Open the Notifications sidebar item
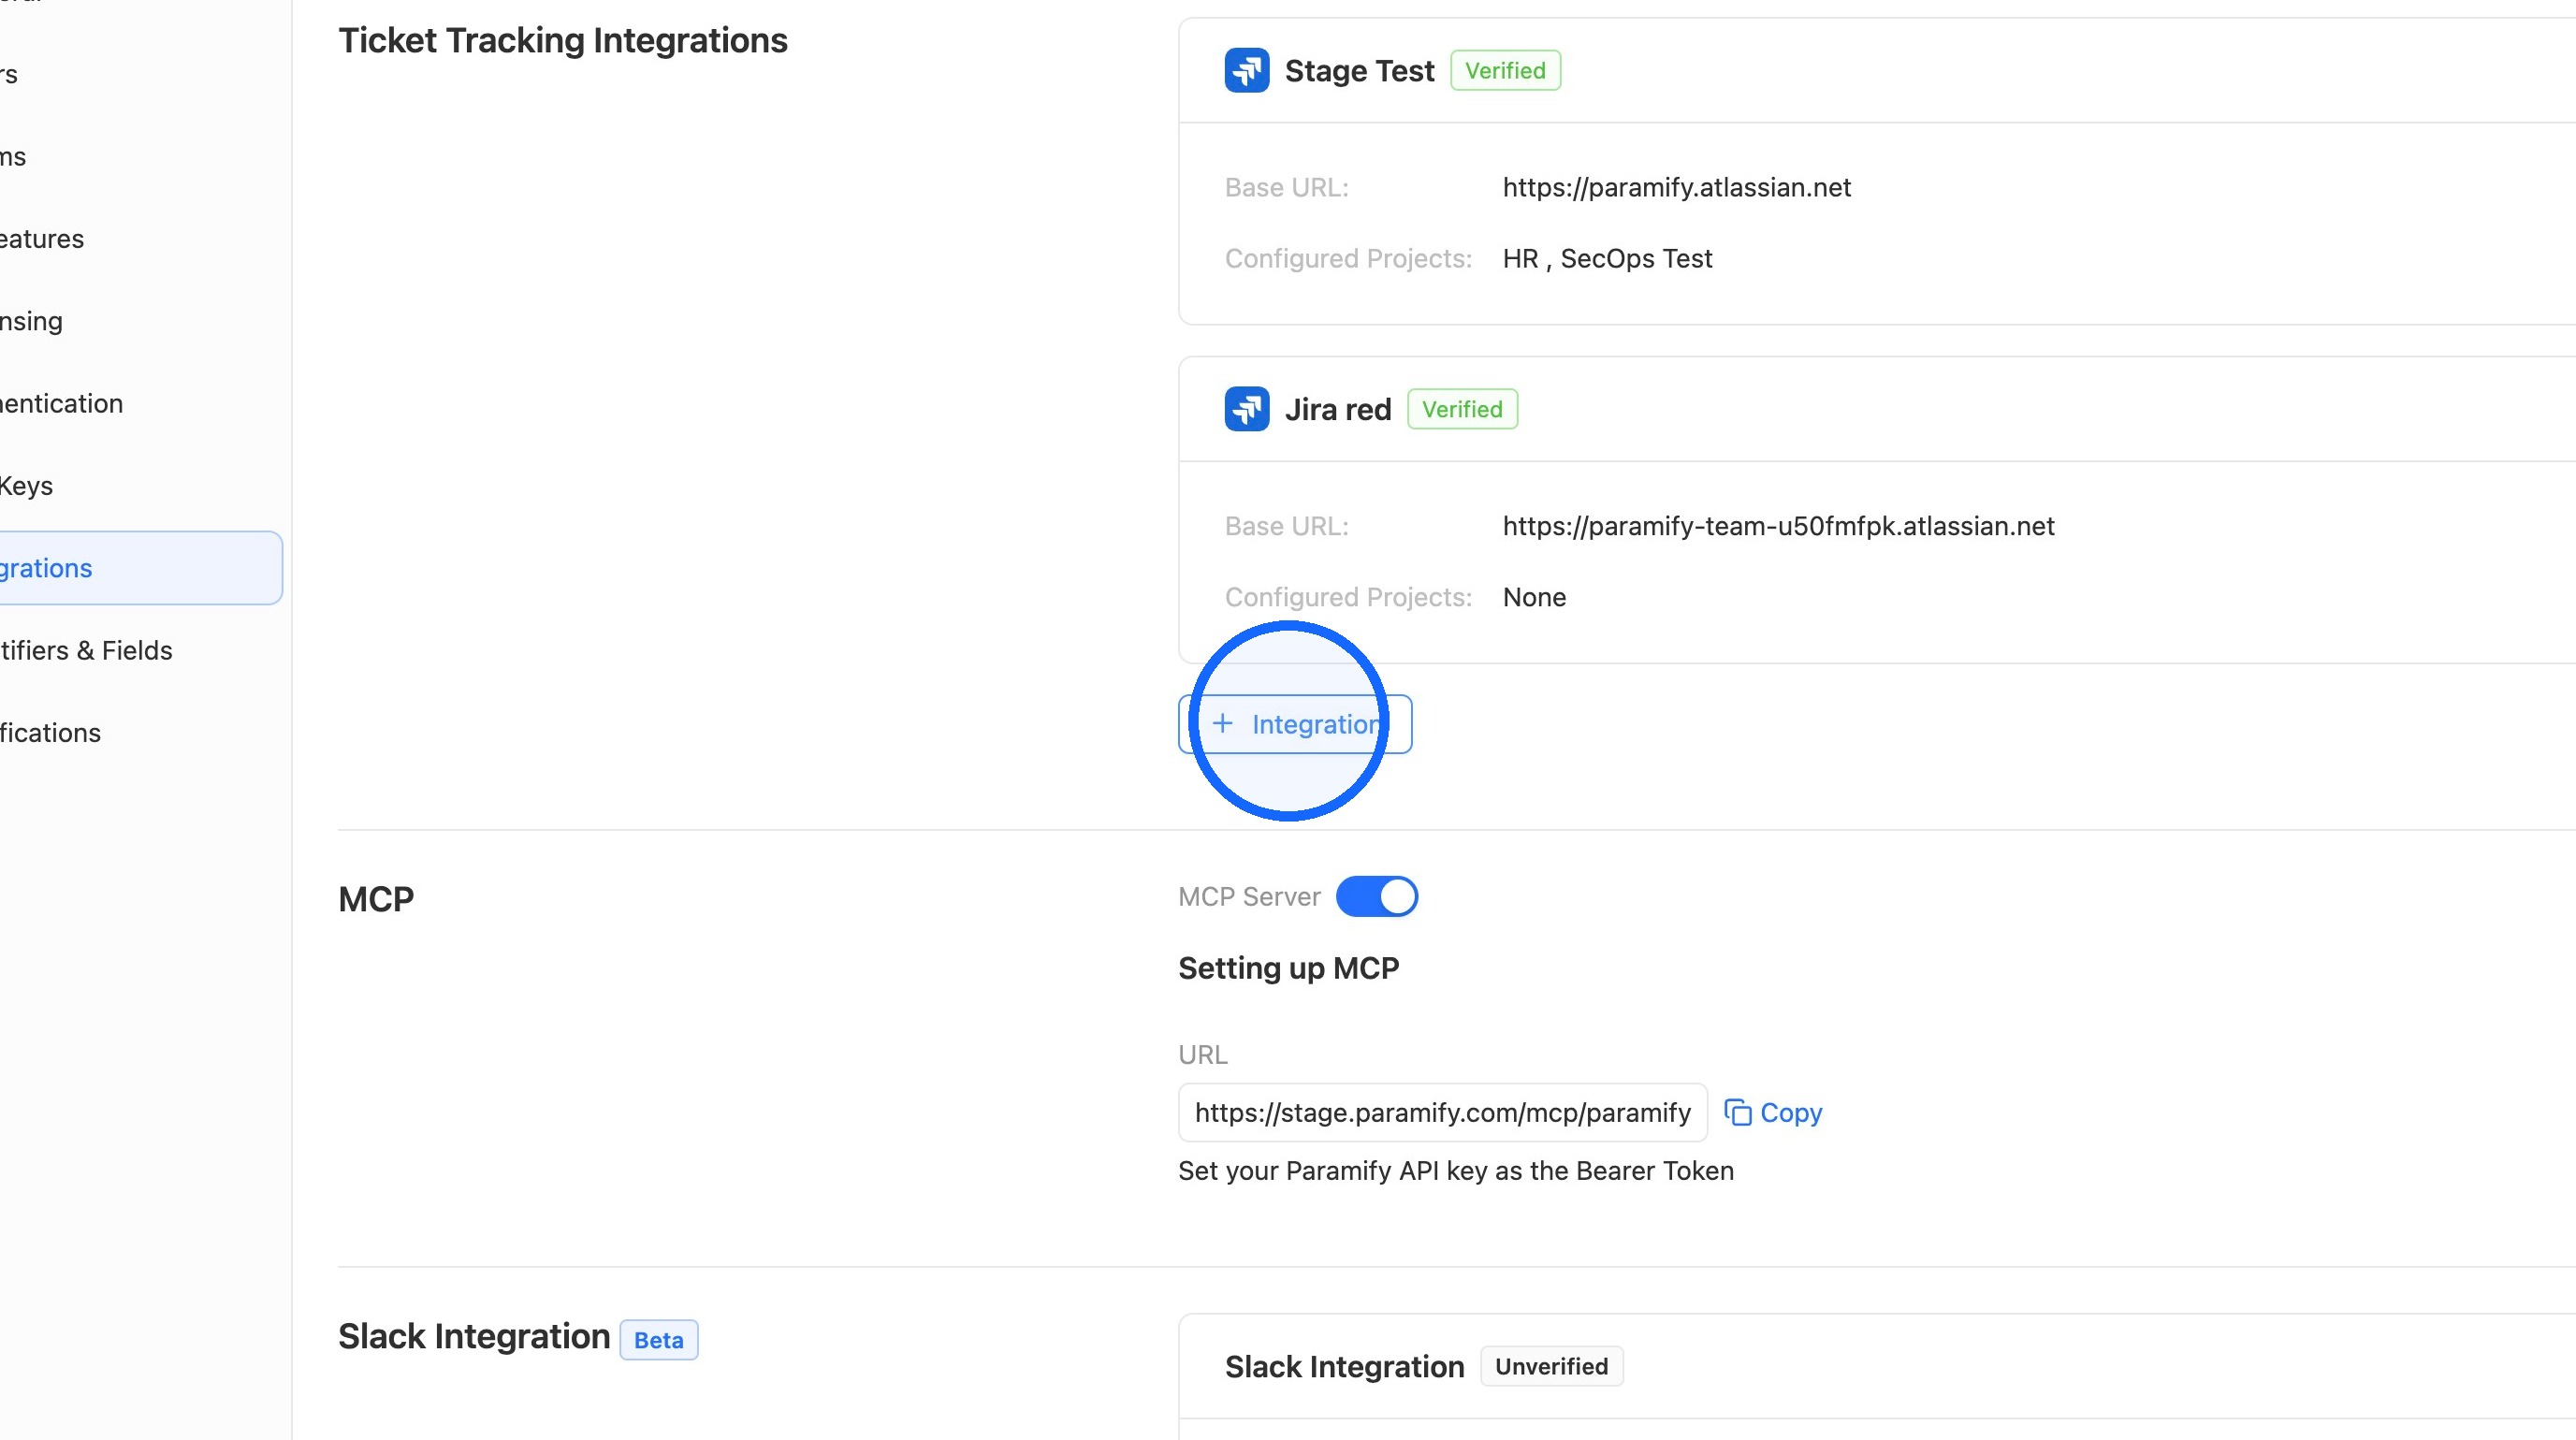Screen dimensions: 2576x1440 pyautogui.click(x=50, y=733)
